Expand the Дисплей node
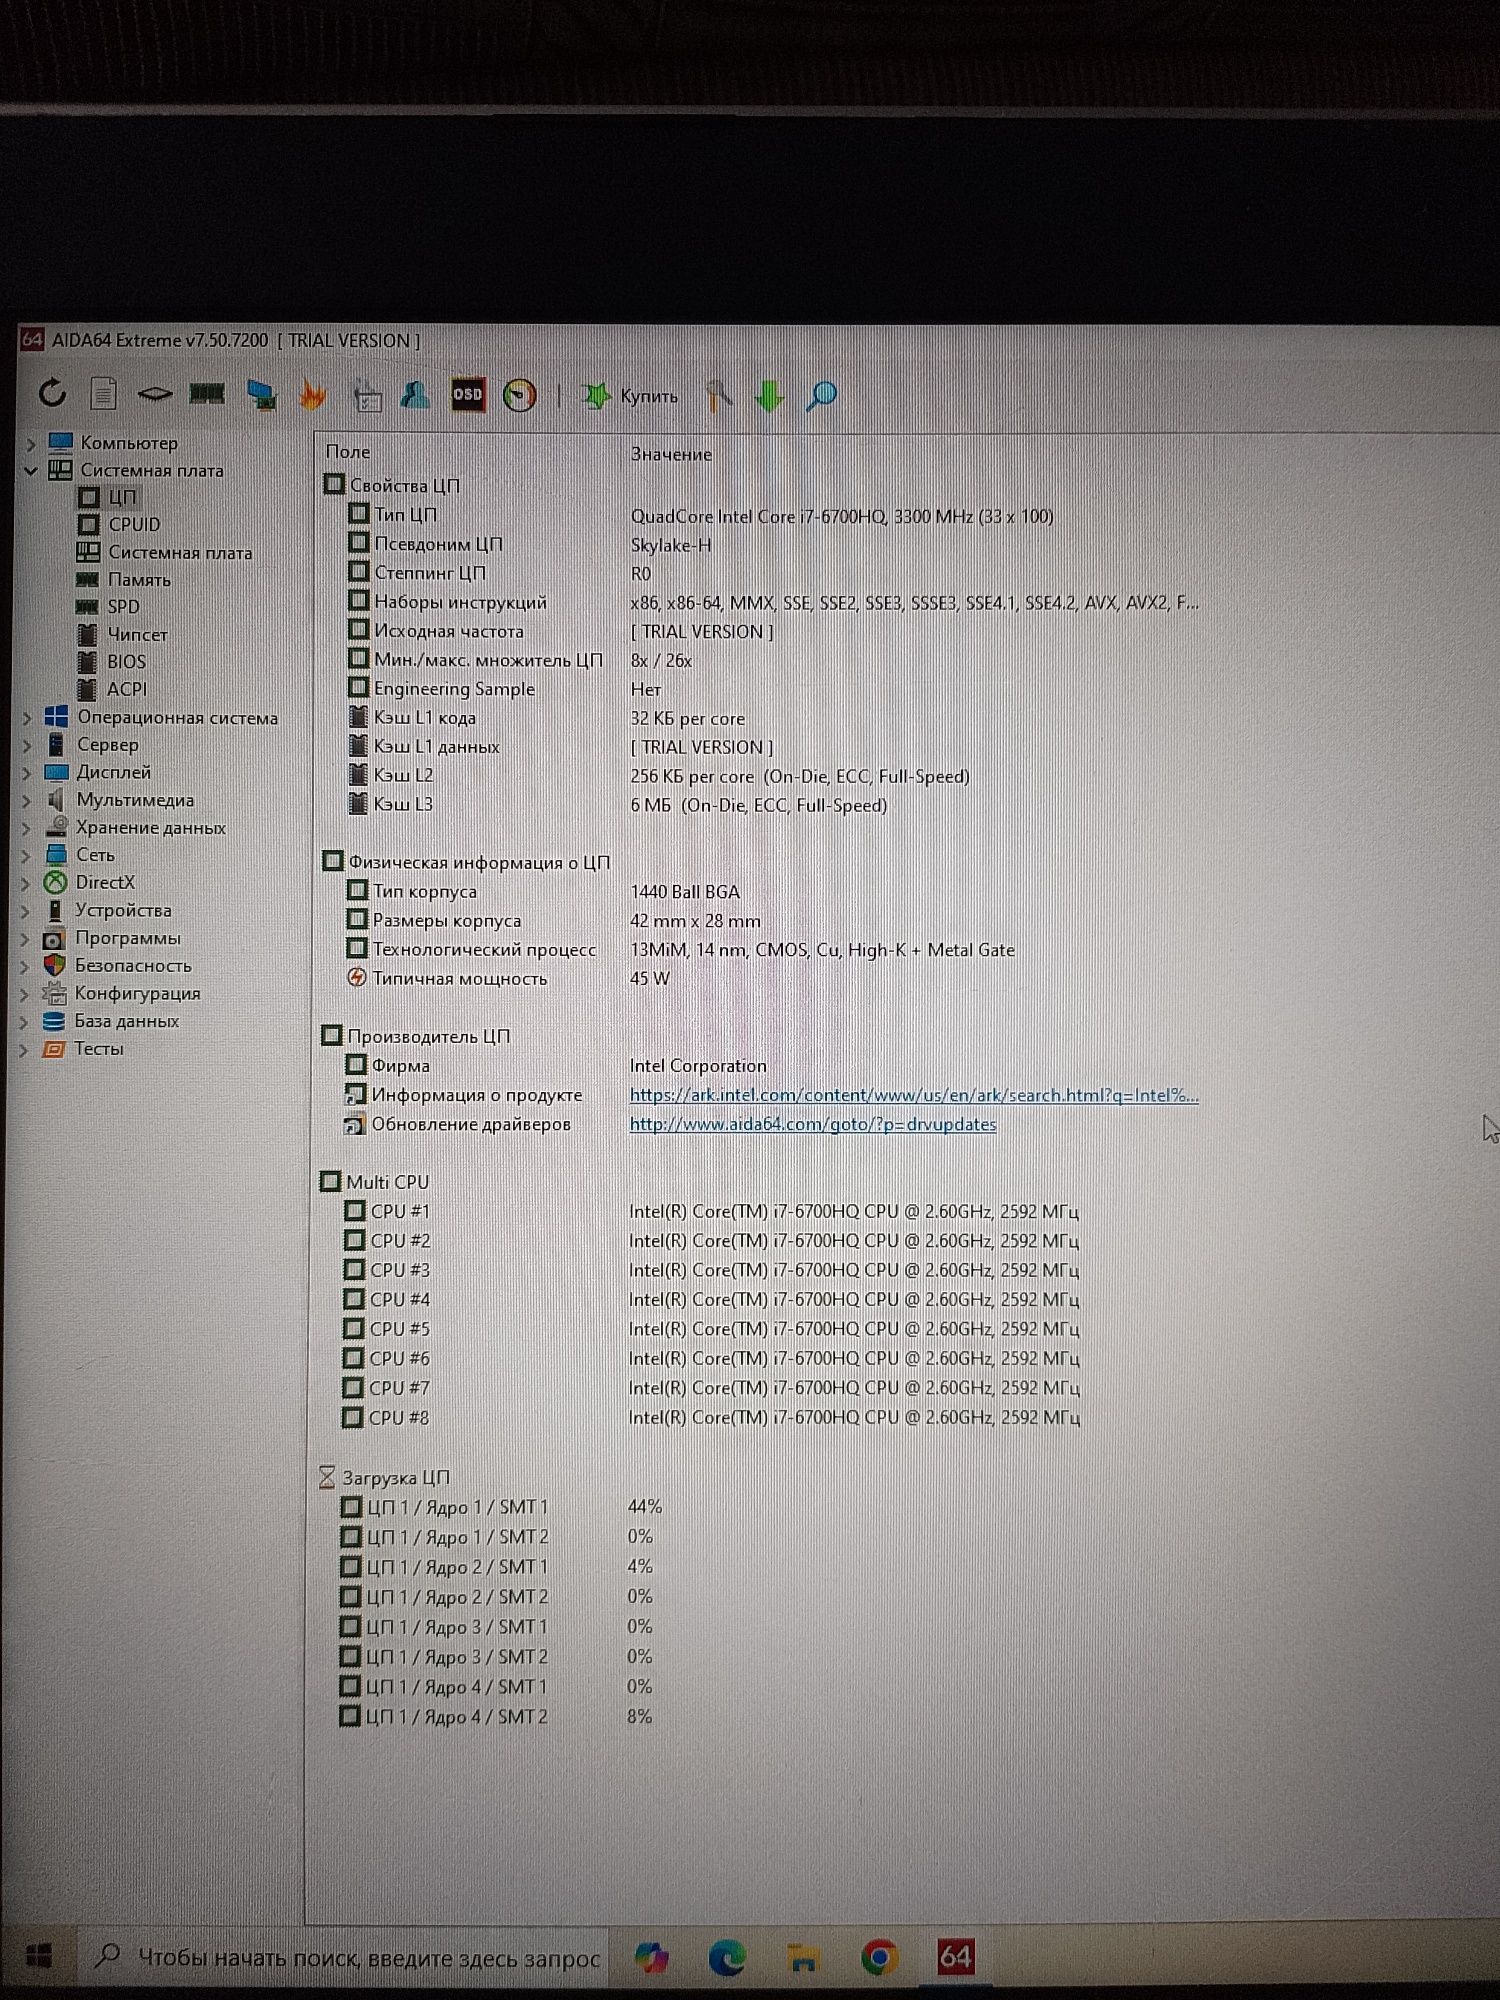The height and width of the screenshot is (2000, 1500). pyautogui.click(x=27, y=773)
